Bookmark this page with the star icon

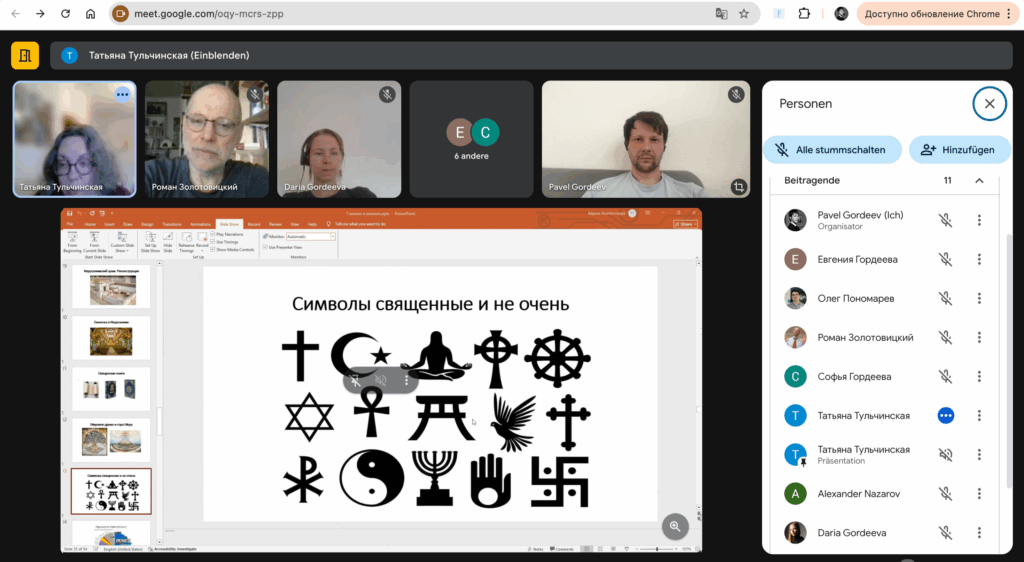click(744, 14)
